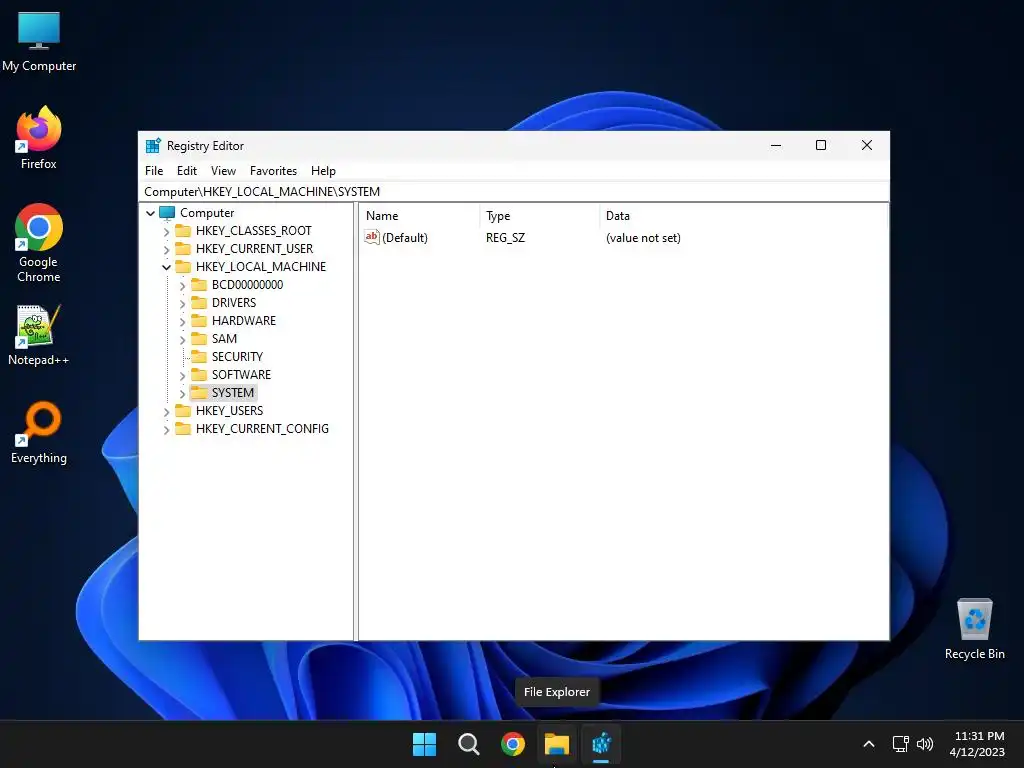Select the HKEY_LOCAL_MACHINE key
The width and height of the screenshot is (1024, 768).
click(261, 266)
